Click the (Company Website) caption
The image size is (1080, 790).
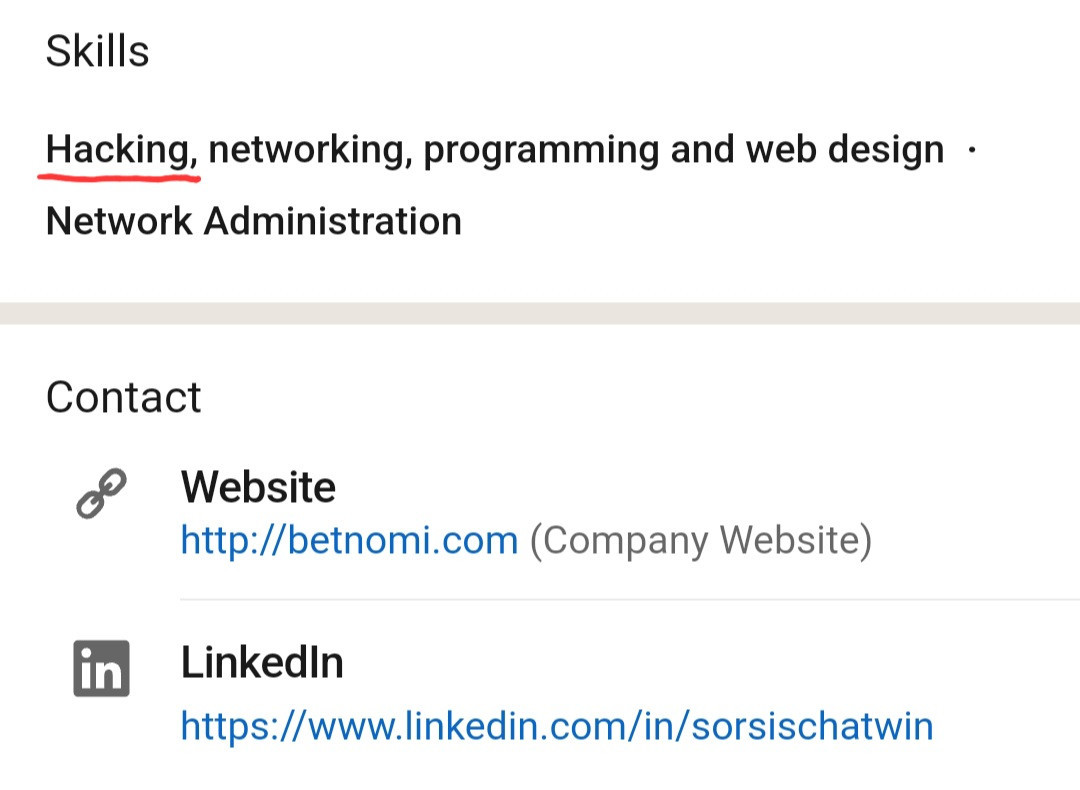[x=700, y=541]
